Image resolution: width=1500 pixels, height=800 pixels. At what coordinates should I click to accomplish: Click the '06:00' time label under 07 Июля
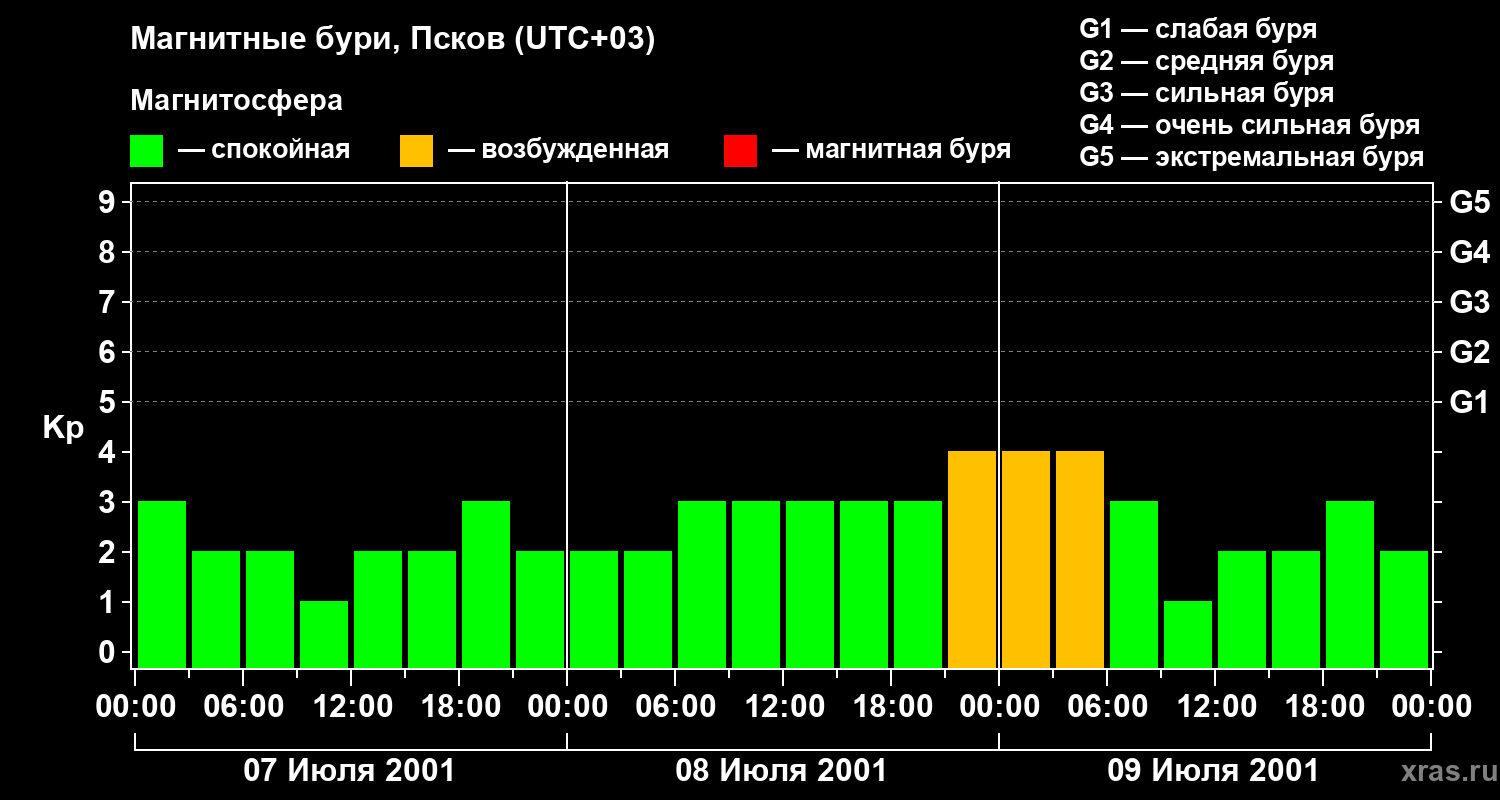point(243,707)
